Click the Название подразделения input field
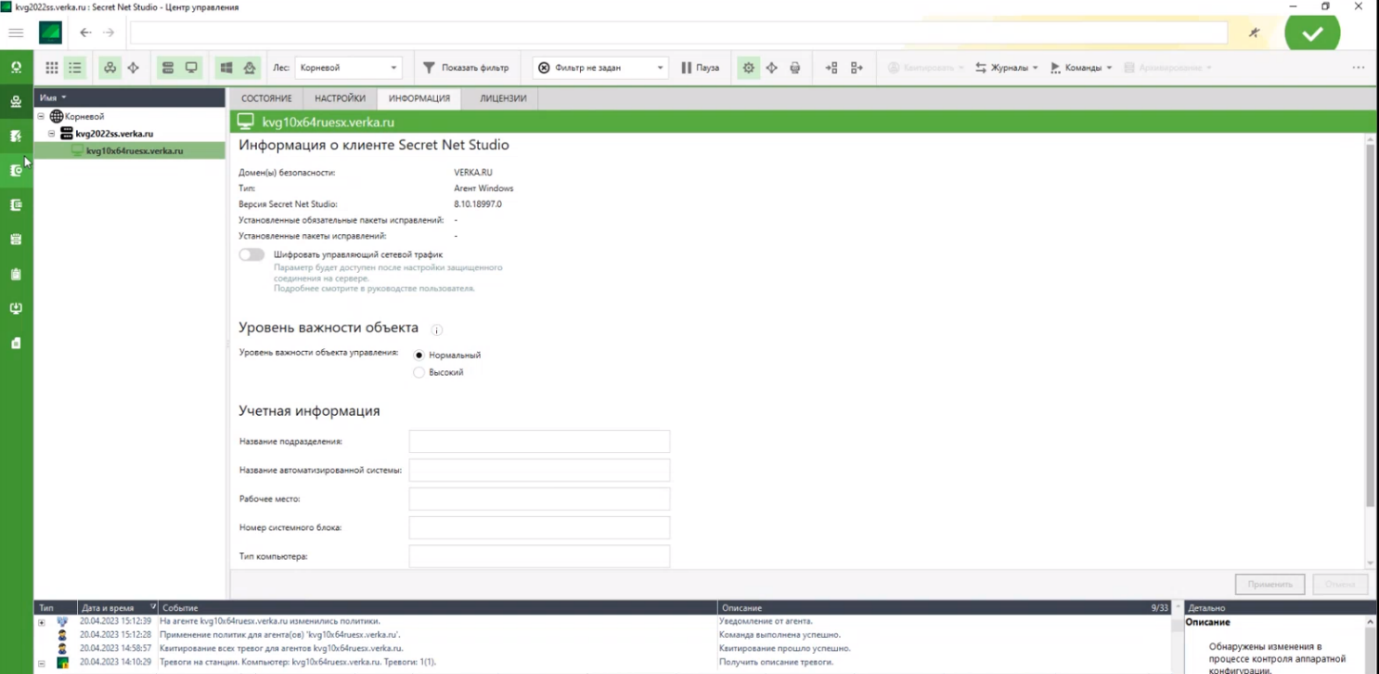 [539, 441]
